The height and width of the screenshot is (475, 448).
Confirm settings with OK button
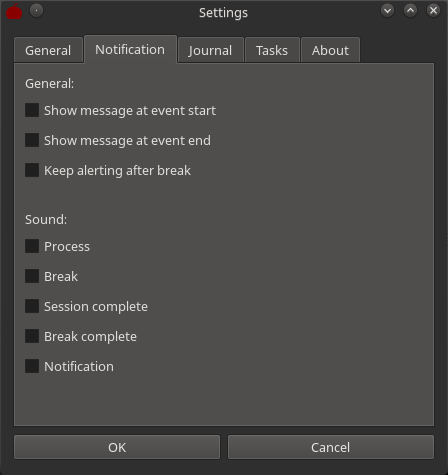pyautogui.click(x=117, y=447)
